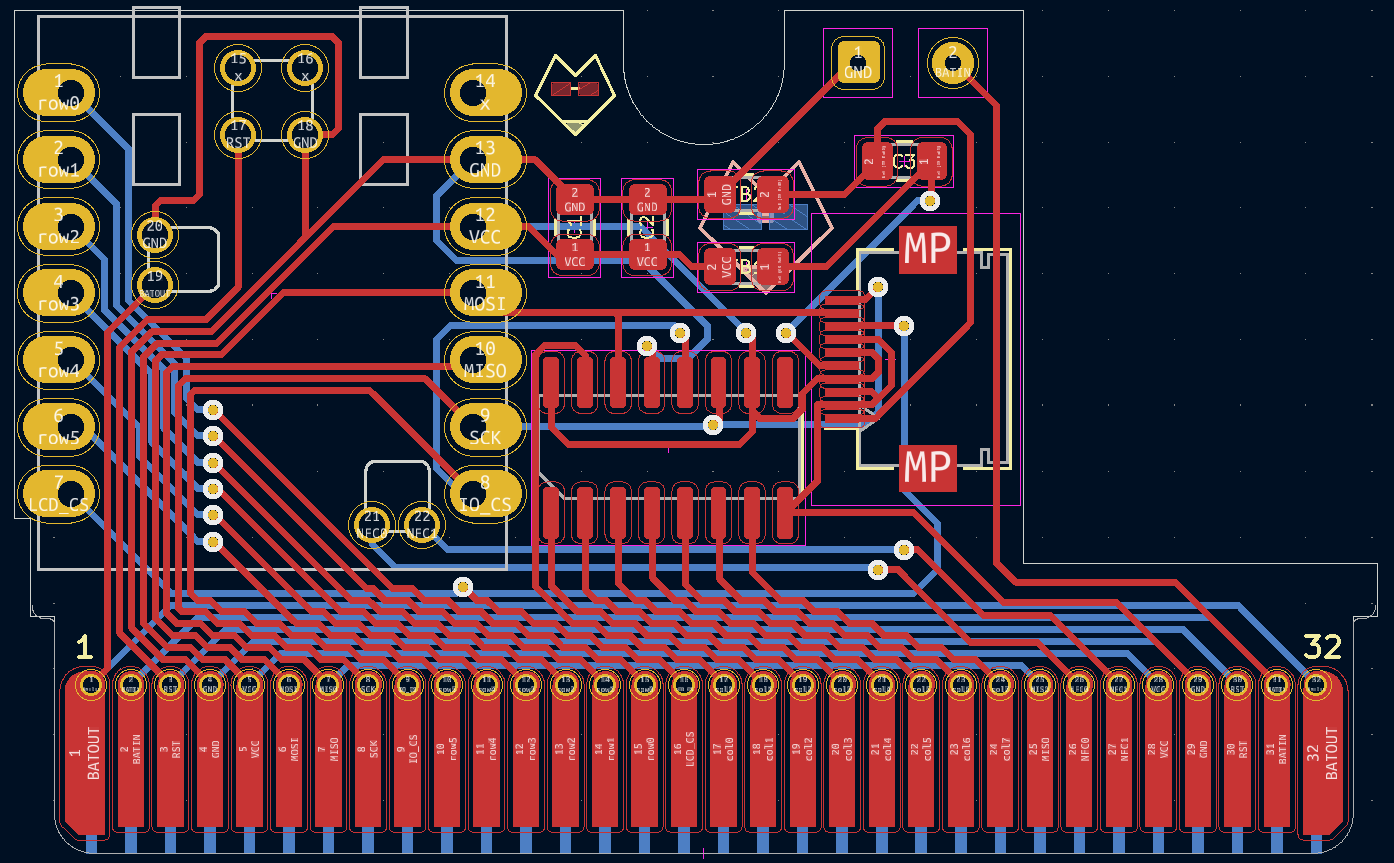Select the lower MP mounting pad
The width and height of the screenshot is (1394, 863).
pos(928,467)
